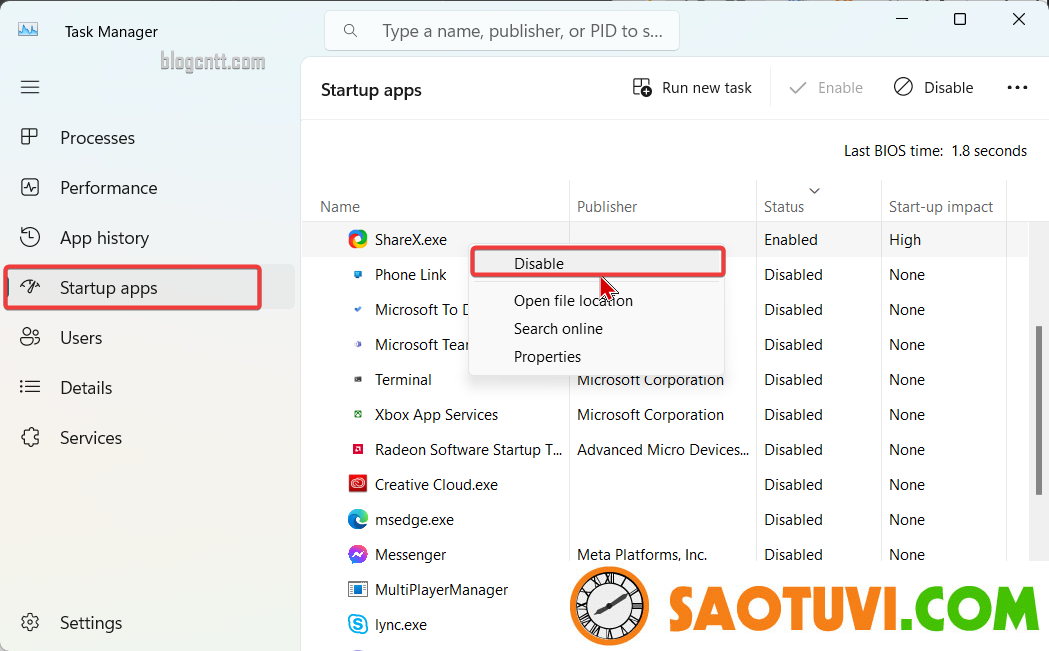Image resolution: width=1049 pixels, height=651 pixels.
Task: Click the search magnifier icon
Action: (x=350, y=31)
